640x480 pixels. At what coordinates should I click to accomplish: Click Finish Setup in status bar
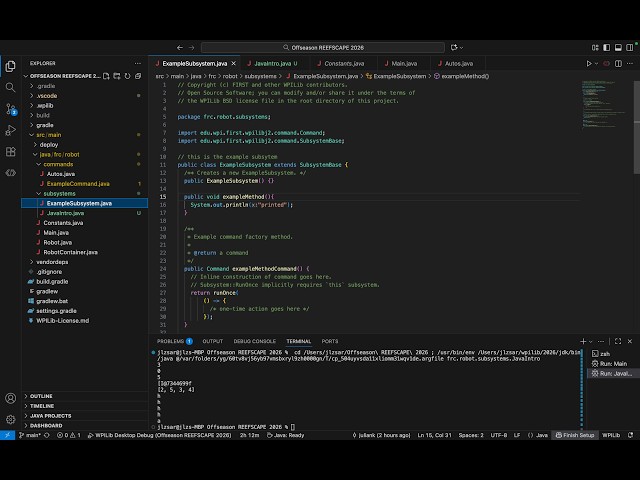(575, 435)
